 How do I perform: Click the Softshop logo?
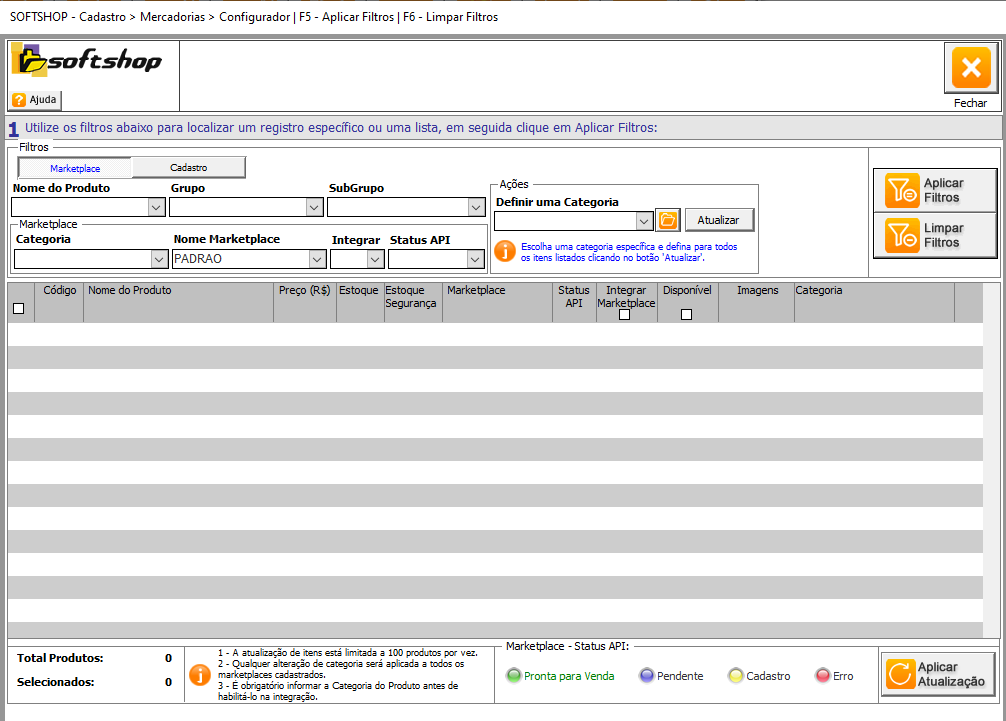tap(87, 61)
